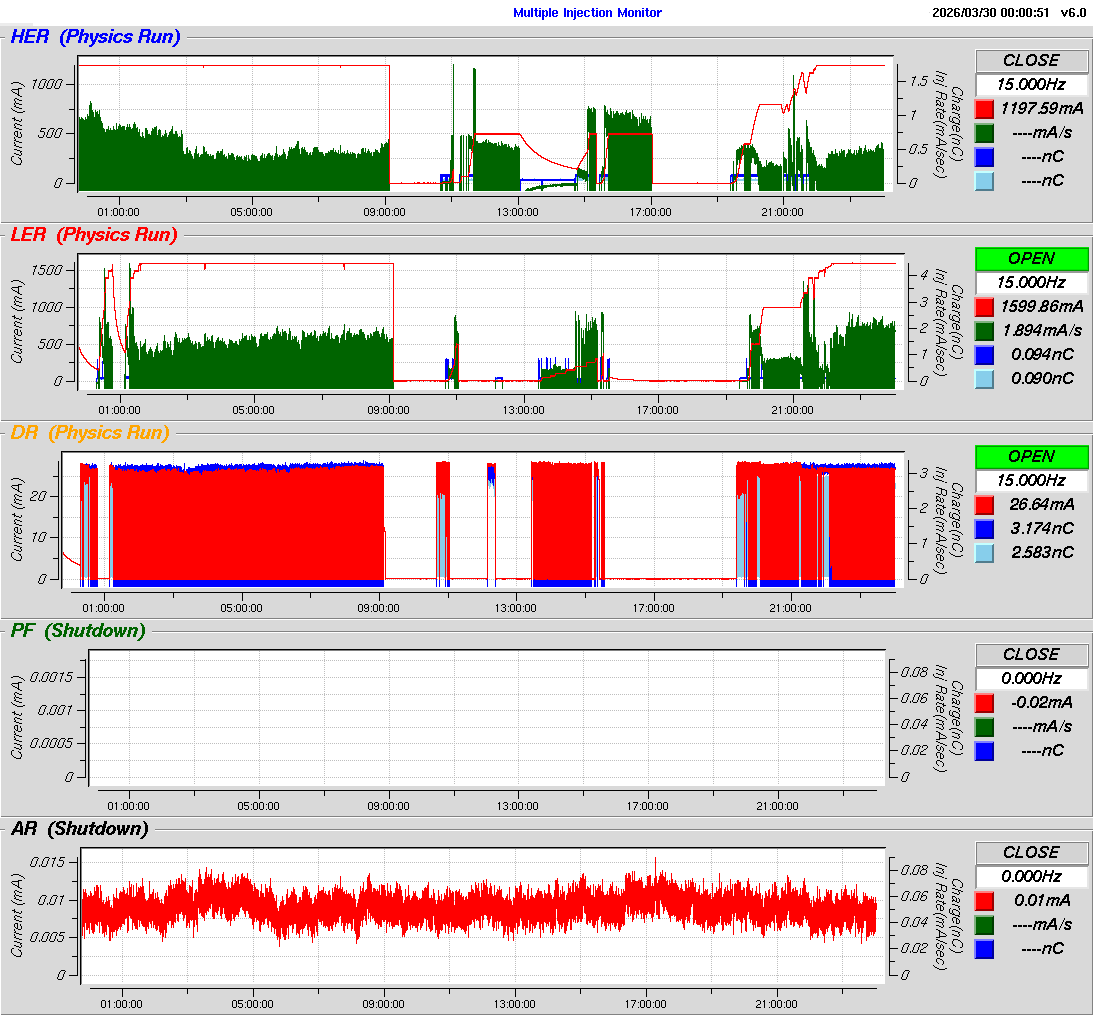Image resolution: width=1093 pixels, height=1015 pixels.
Task: Click the HER (Physics Run) panel title
Action: pos(95,37)
